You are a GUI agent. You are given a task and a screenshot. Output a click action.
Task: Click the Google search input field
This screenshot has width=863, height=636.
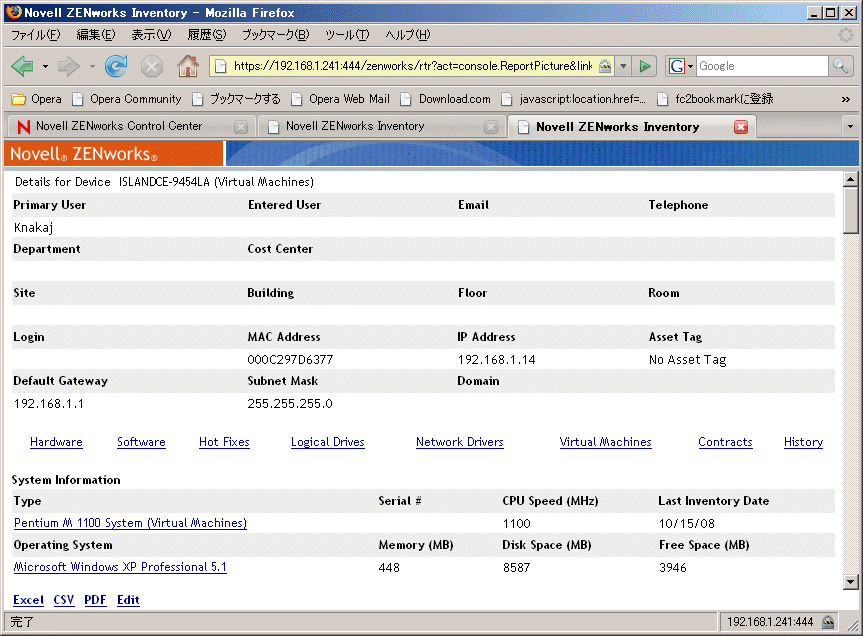[x=762, y=66]
